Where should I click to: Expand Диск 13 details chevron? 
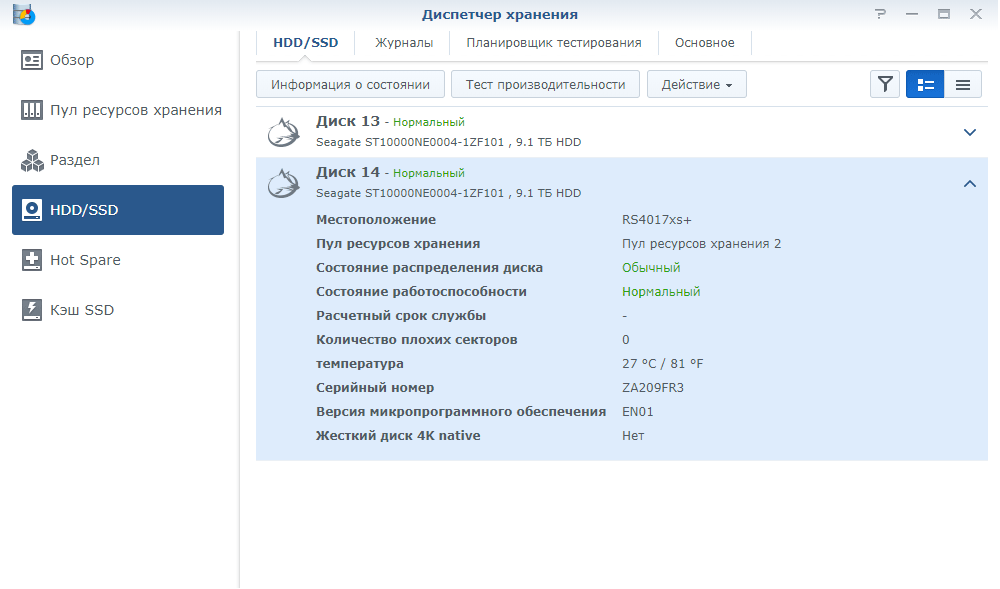coord(969,132)
